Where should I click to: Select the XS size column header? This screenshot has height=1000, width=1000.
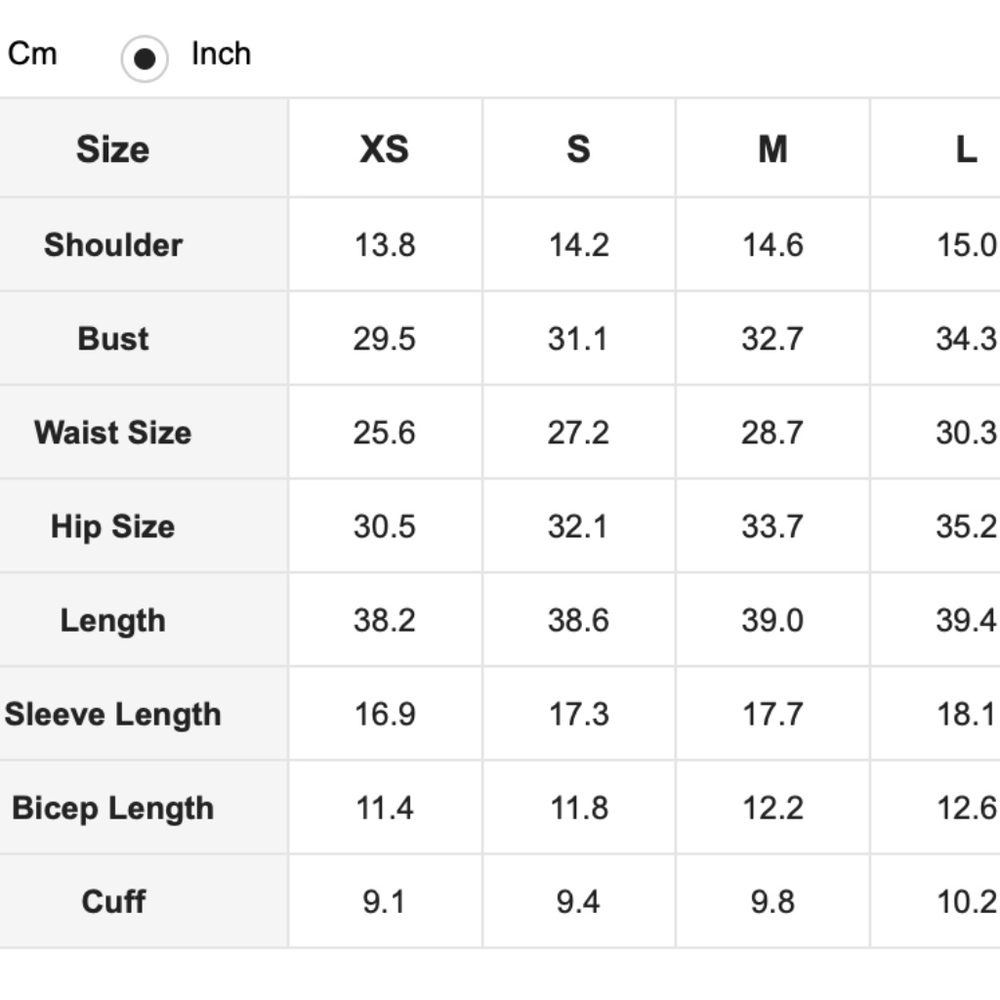(384, 149)
